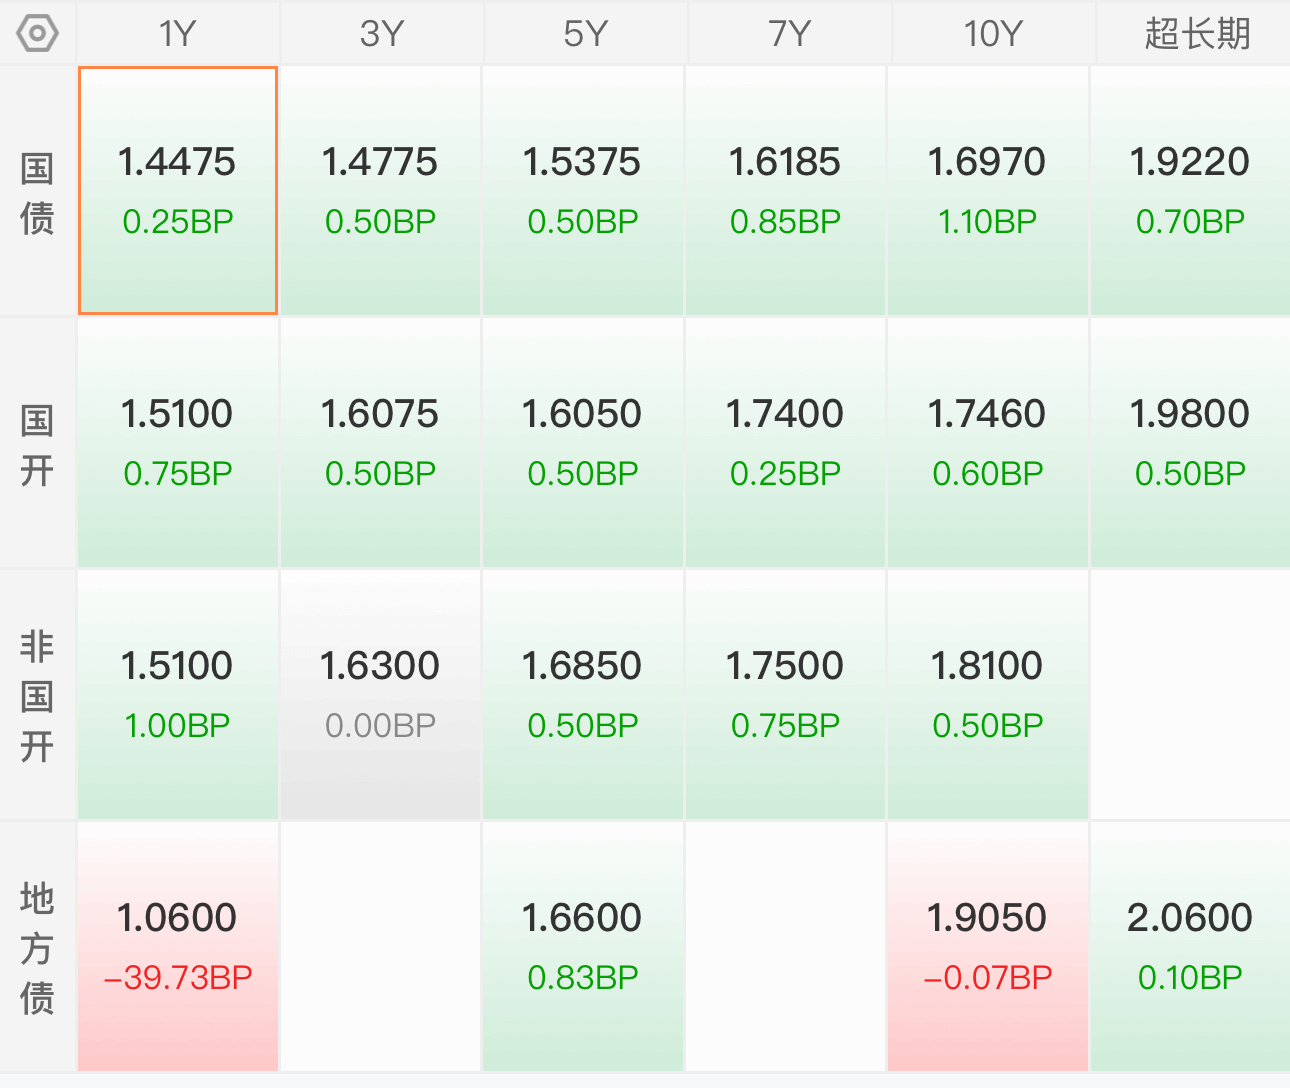Select the 1Y column header
The width and height of the screenshot is (1290, 1088).
pyautogui.click(x=178, y=33)
